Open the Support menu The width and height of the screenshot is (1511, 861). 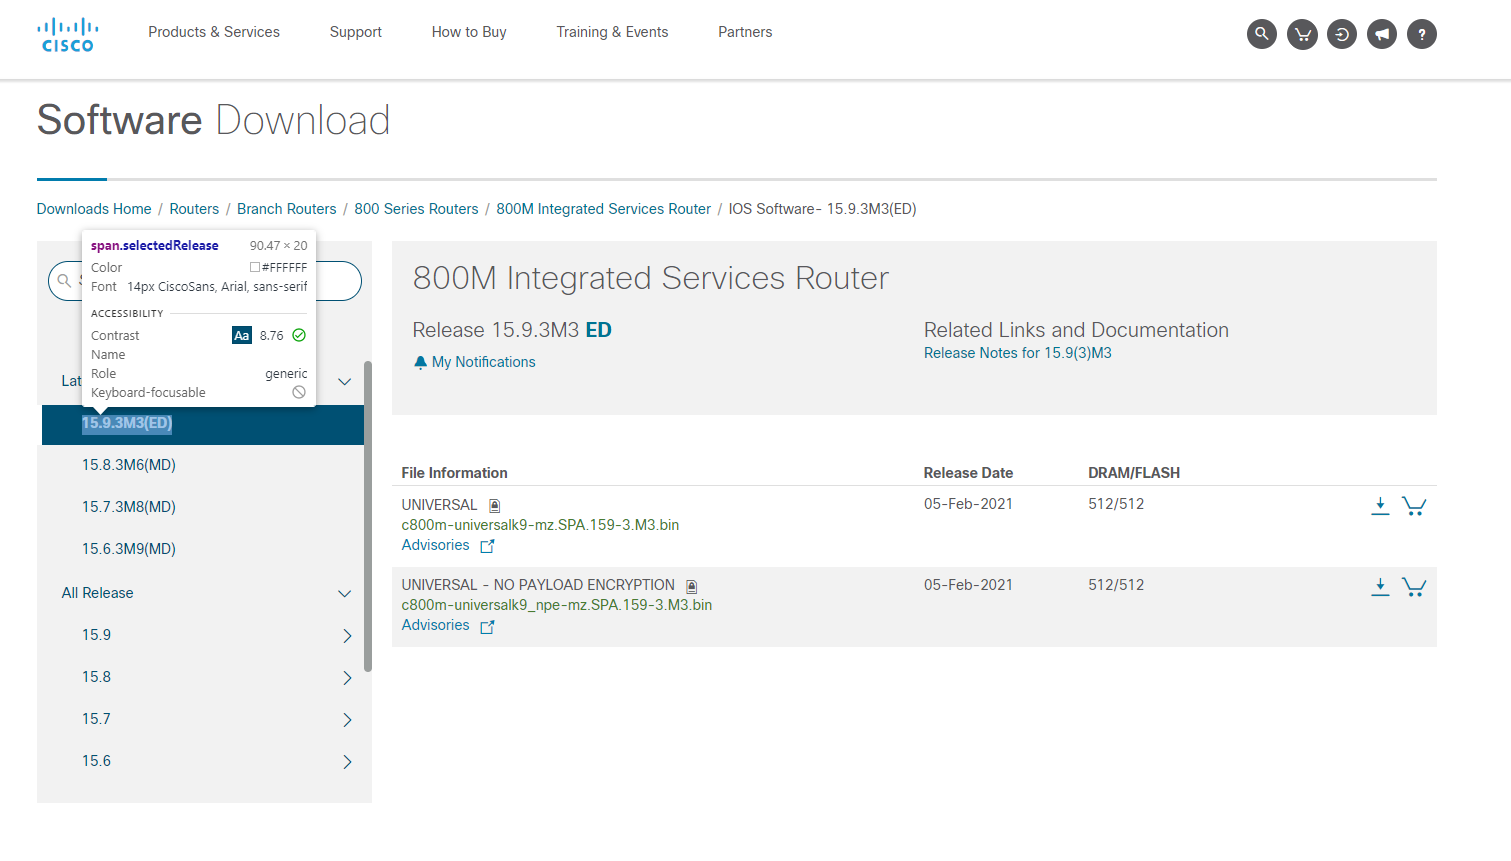pos(356,32)
